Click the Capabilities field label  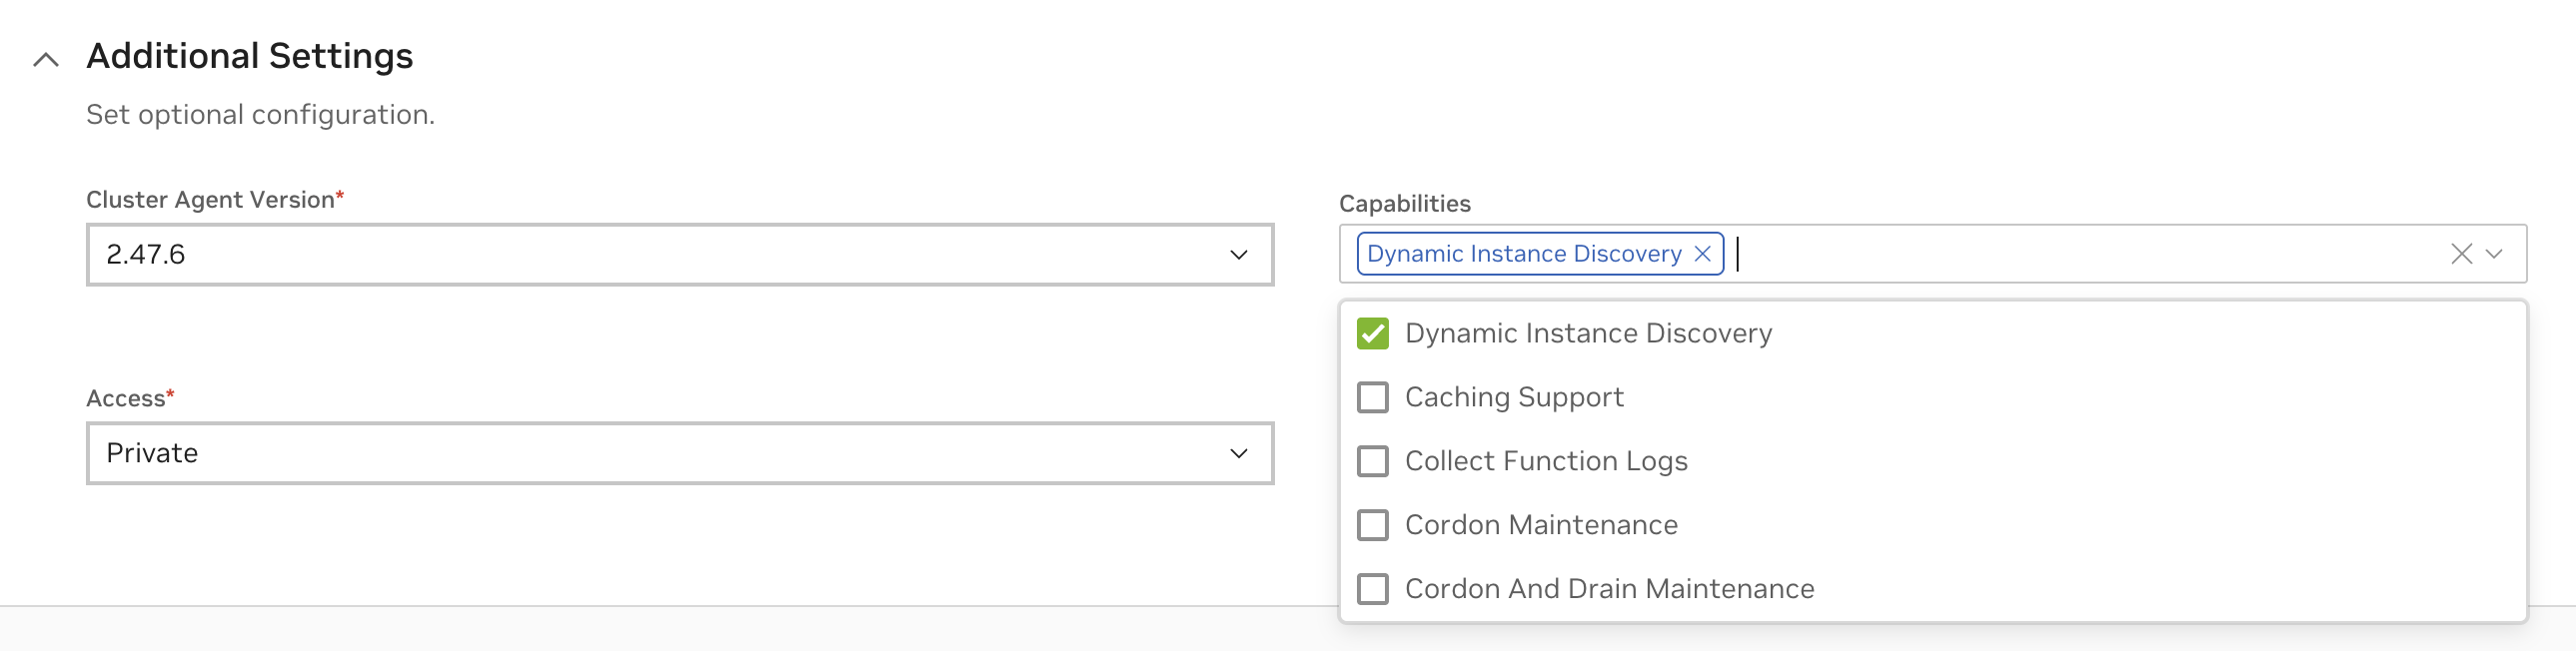click(1404, 203)
